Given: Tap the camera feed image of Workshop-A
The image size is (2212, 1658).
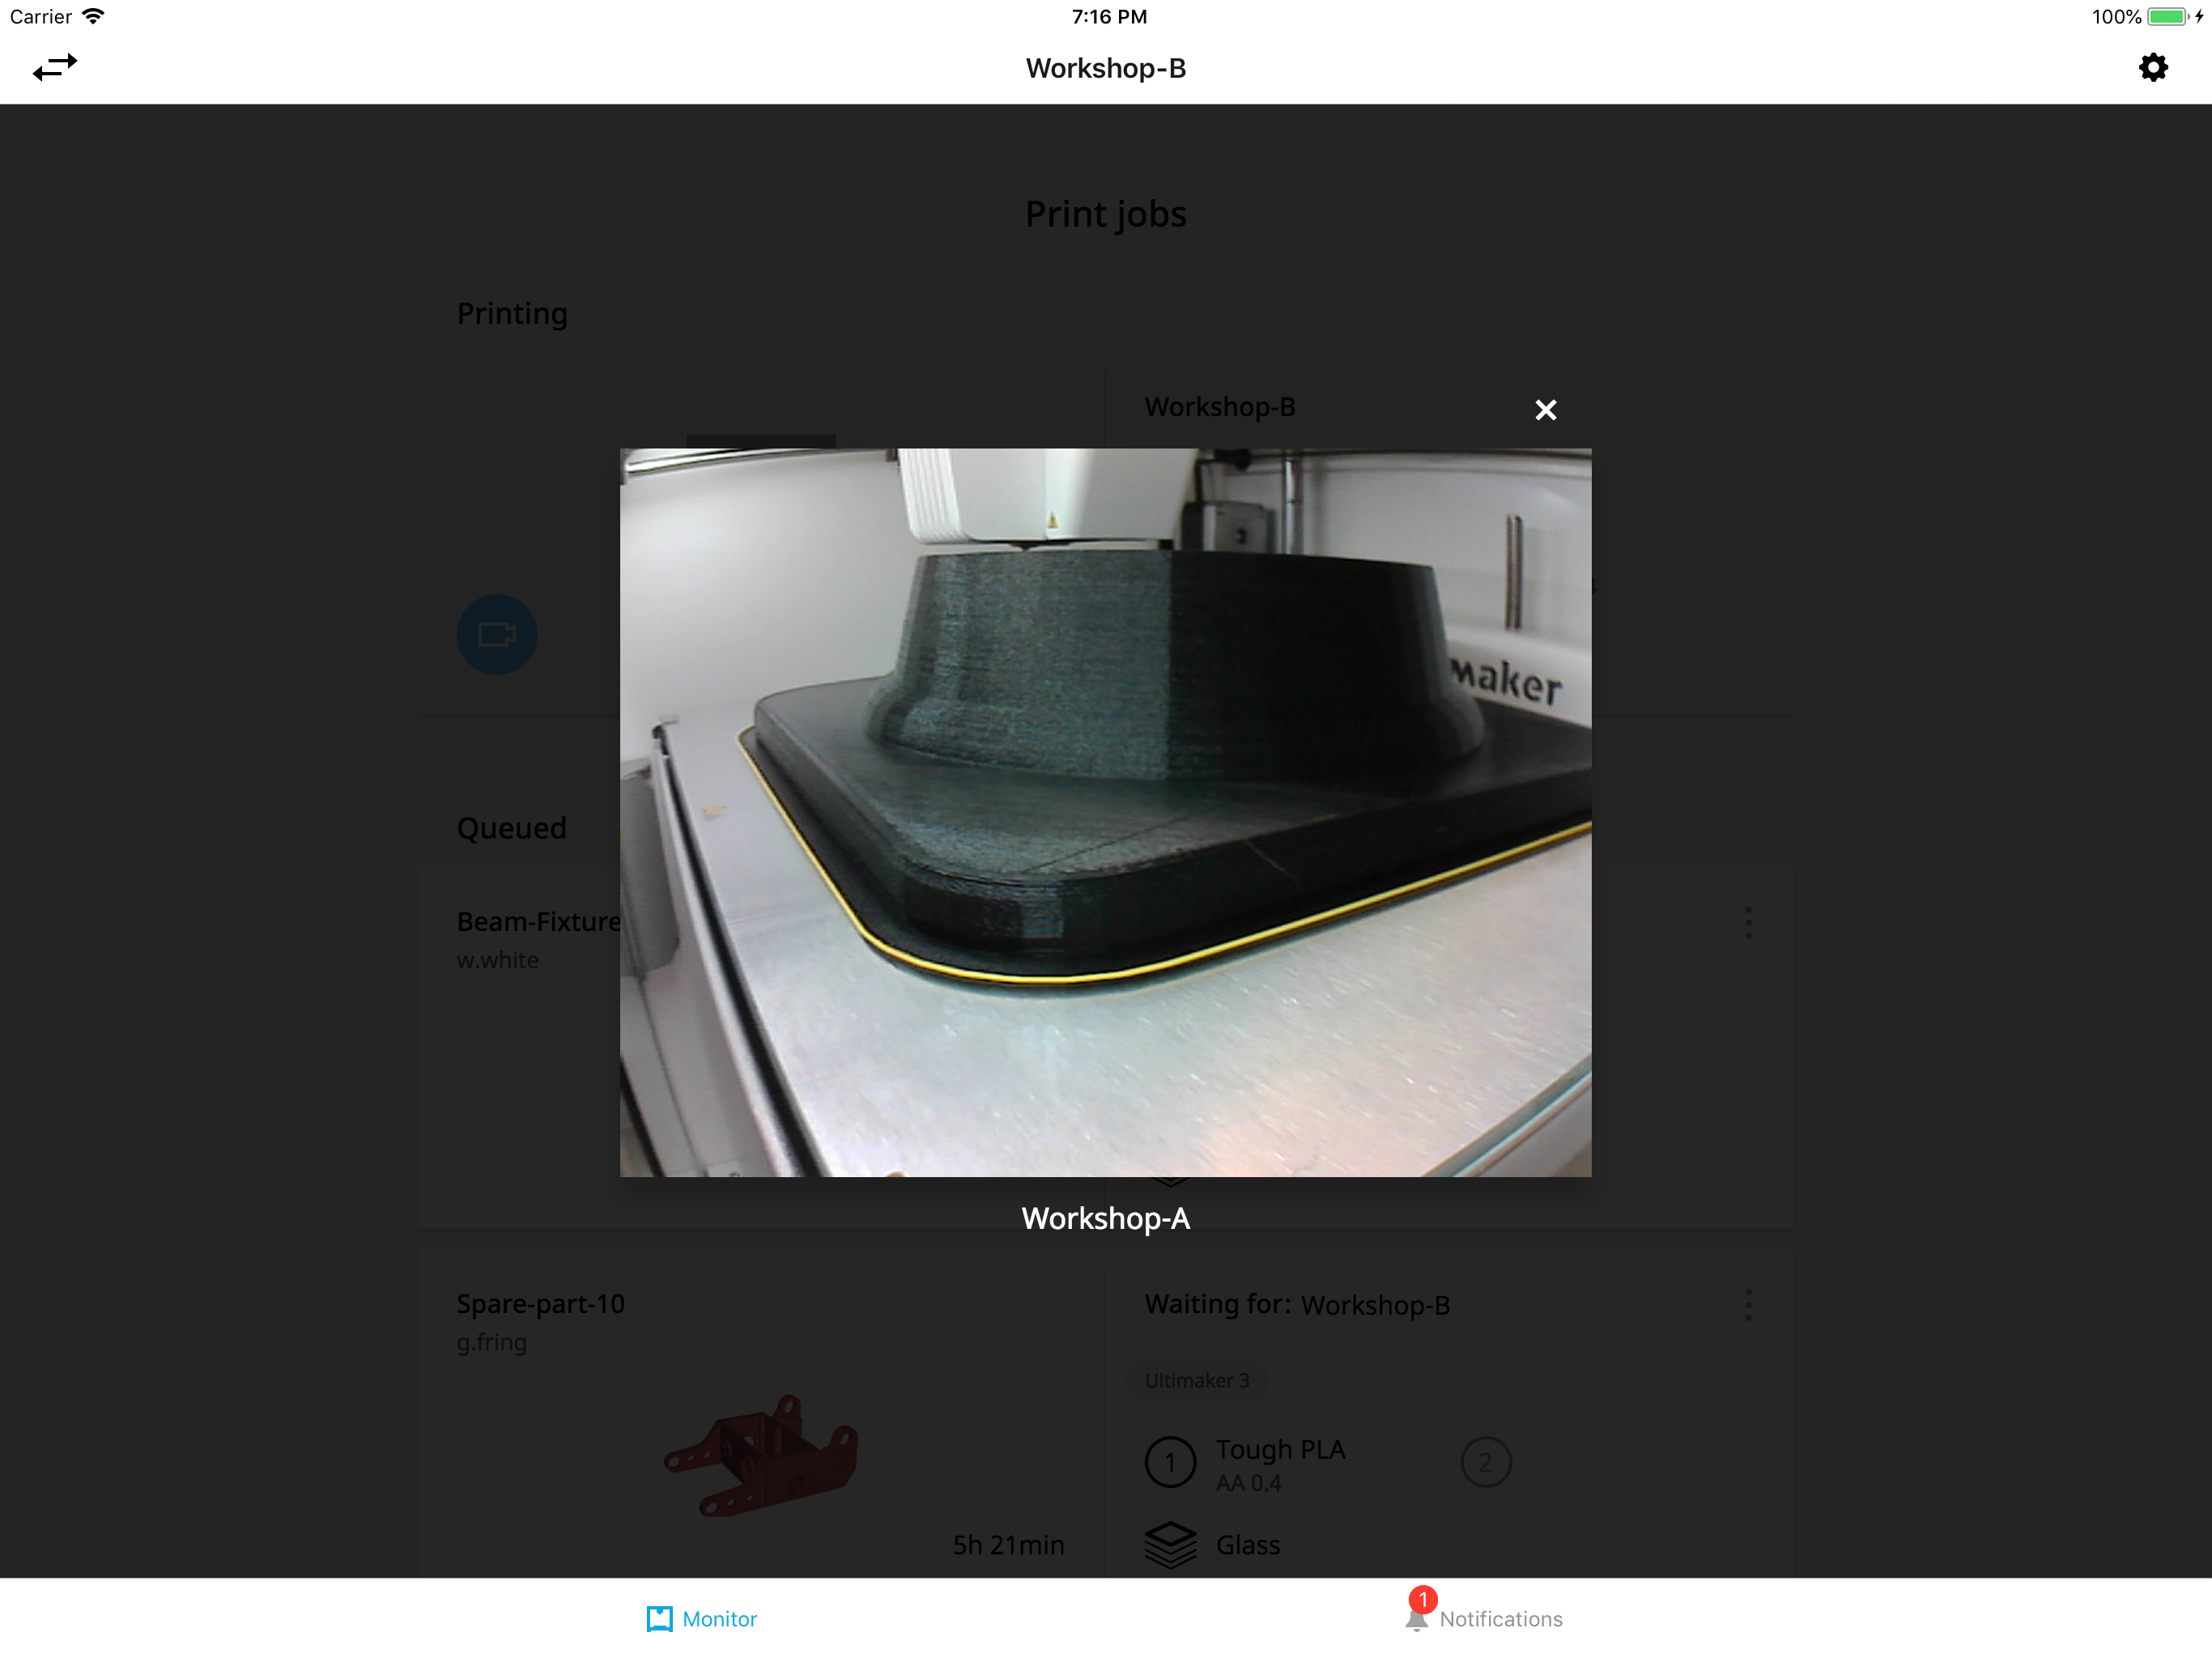Looking at the screenshot, I should coord(1105,812).
